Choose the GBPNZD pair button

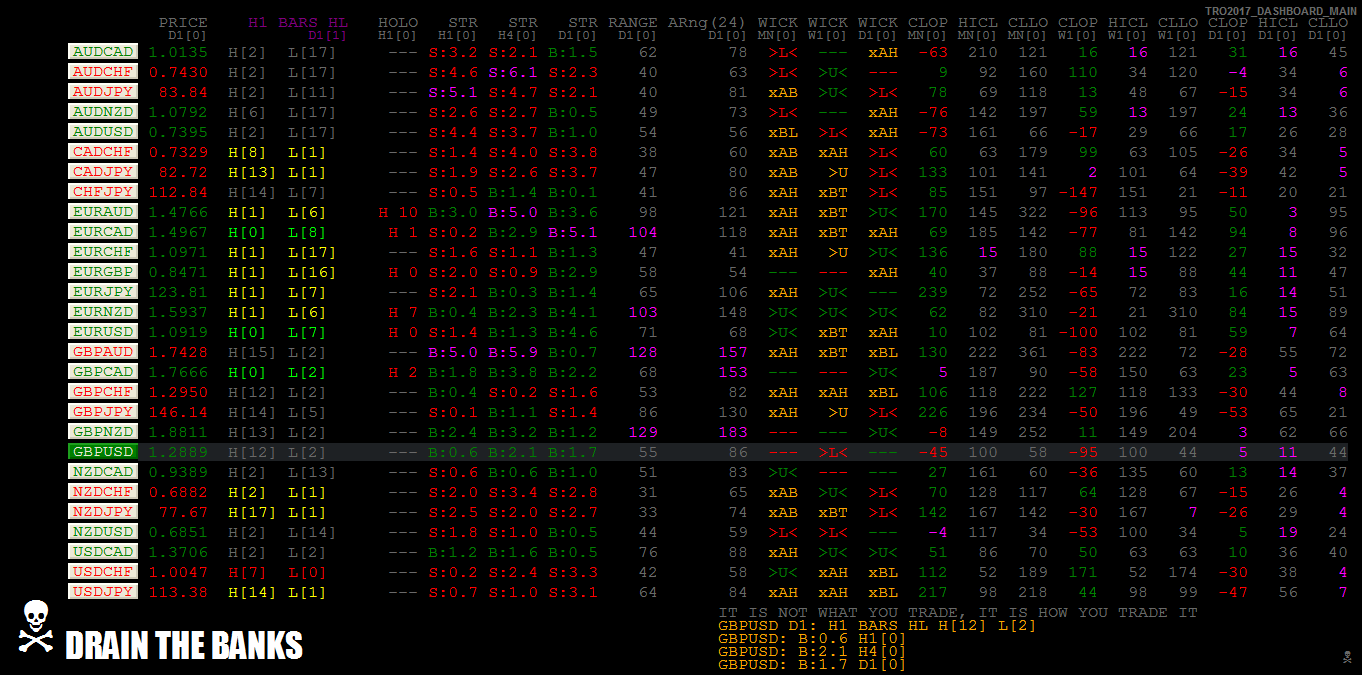coord(103,431)
